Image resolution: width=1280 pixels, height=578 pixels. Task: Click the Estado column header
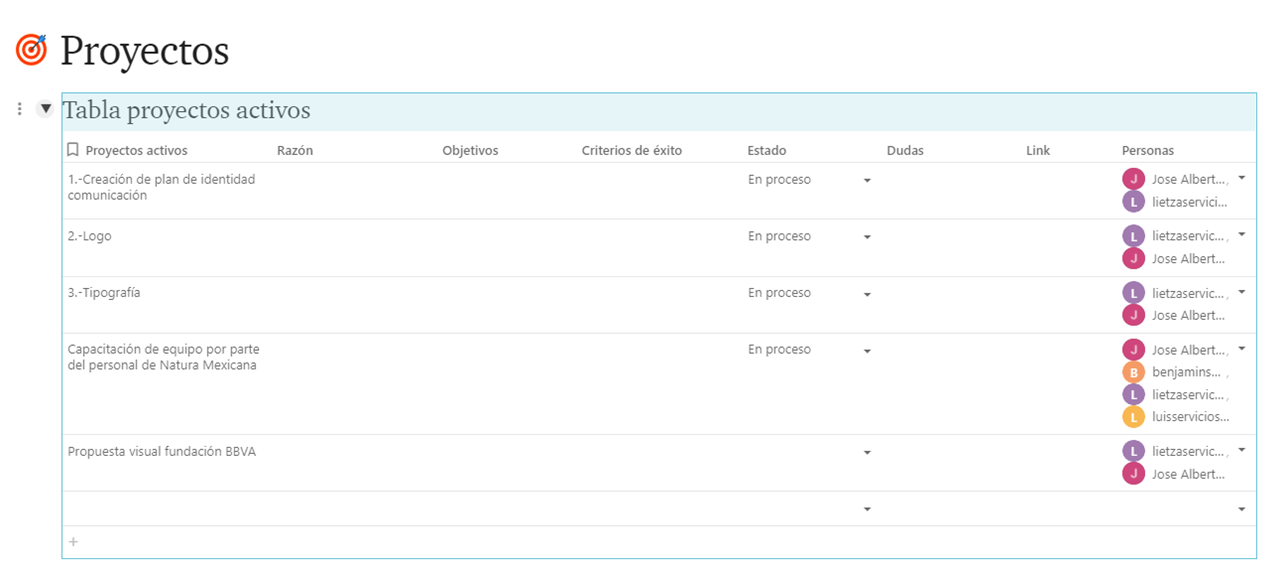[x=767, y=150]
